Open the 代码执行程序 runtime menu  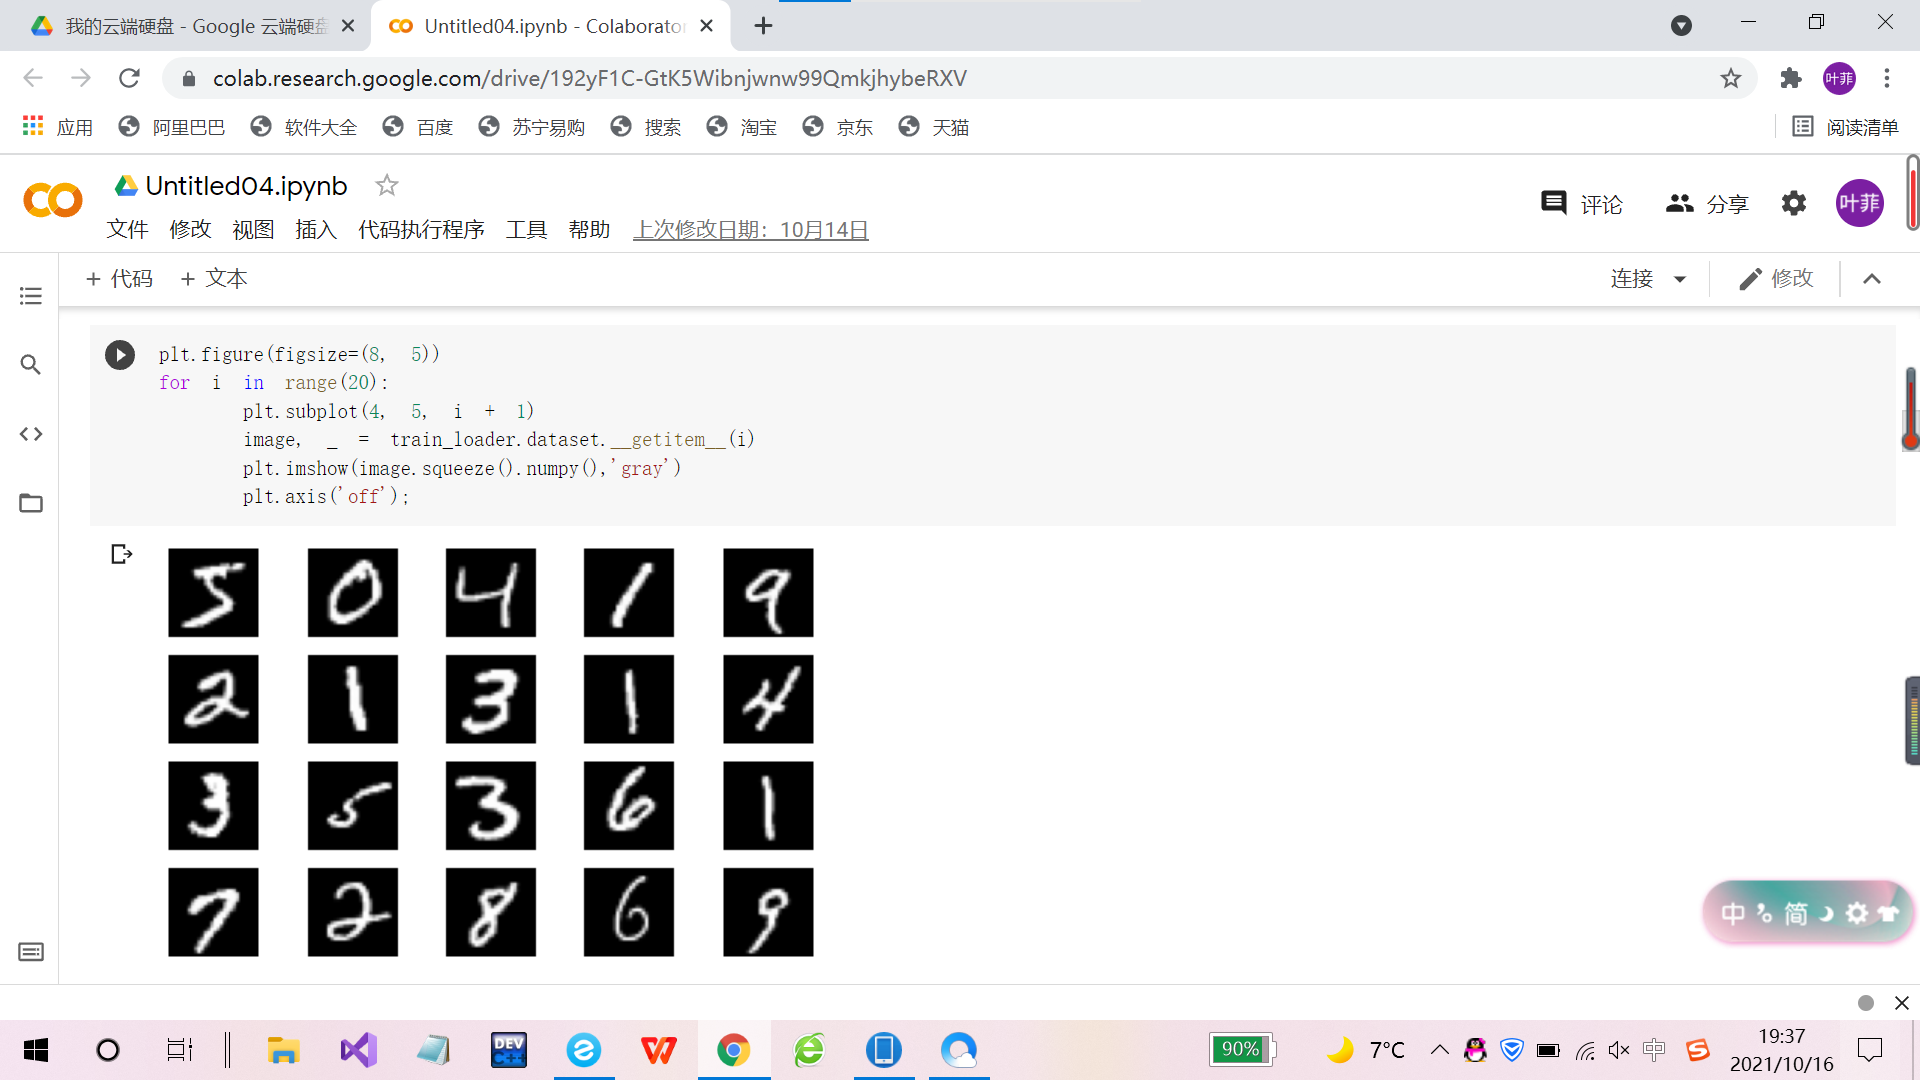pyautogui.click(x=421, y=230)
